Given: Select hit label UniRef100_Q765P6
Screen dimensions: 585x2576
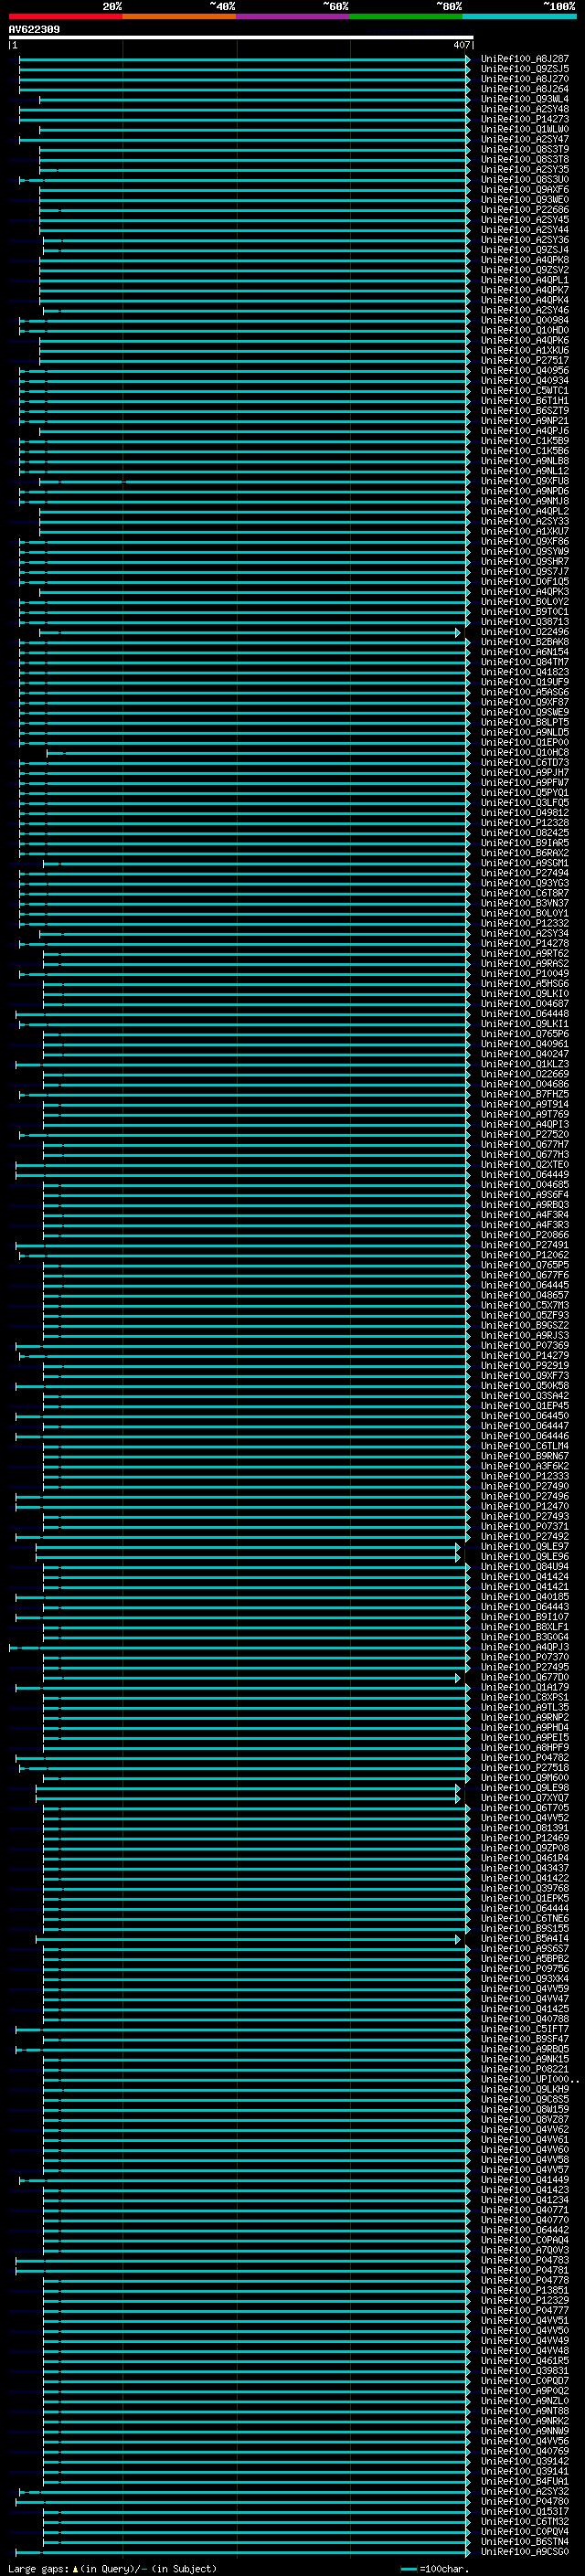Looking at the screenshot, I should [525, 1034].
